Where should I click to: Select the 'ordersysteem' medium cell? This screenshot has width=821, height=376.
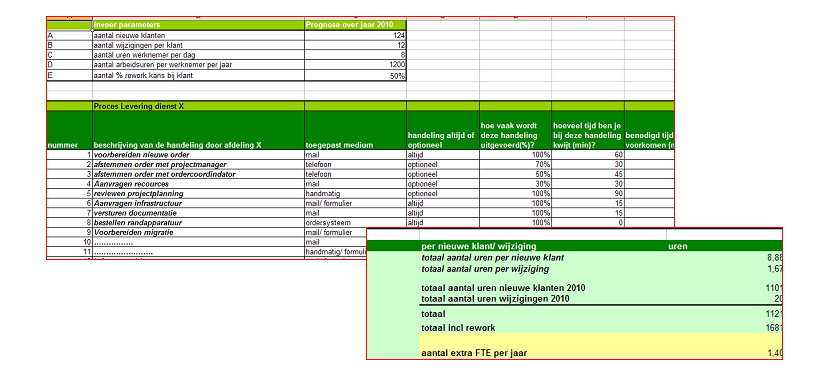[x=354, y=223]
